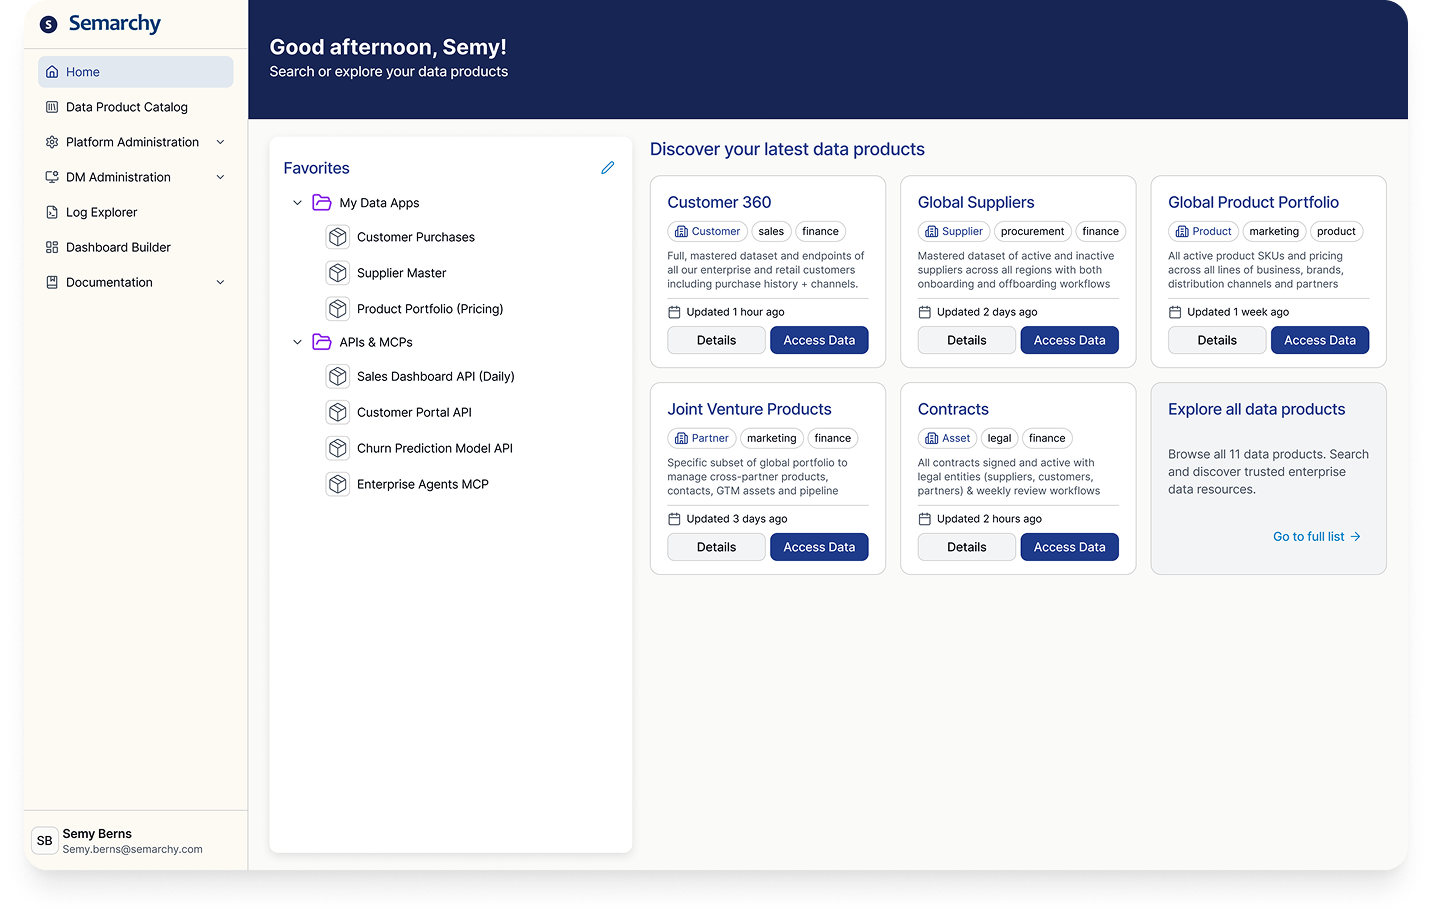
Task: Click the SB user avatar
Action: point(45,841)
